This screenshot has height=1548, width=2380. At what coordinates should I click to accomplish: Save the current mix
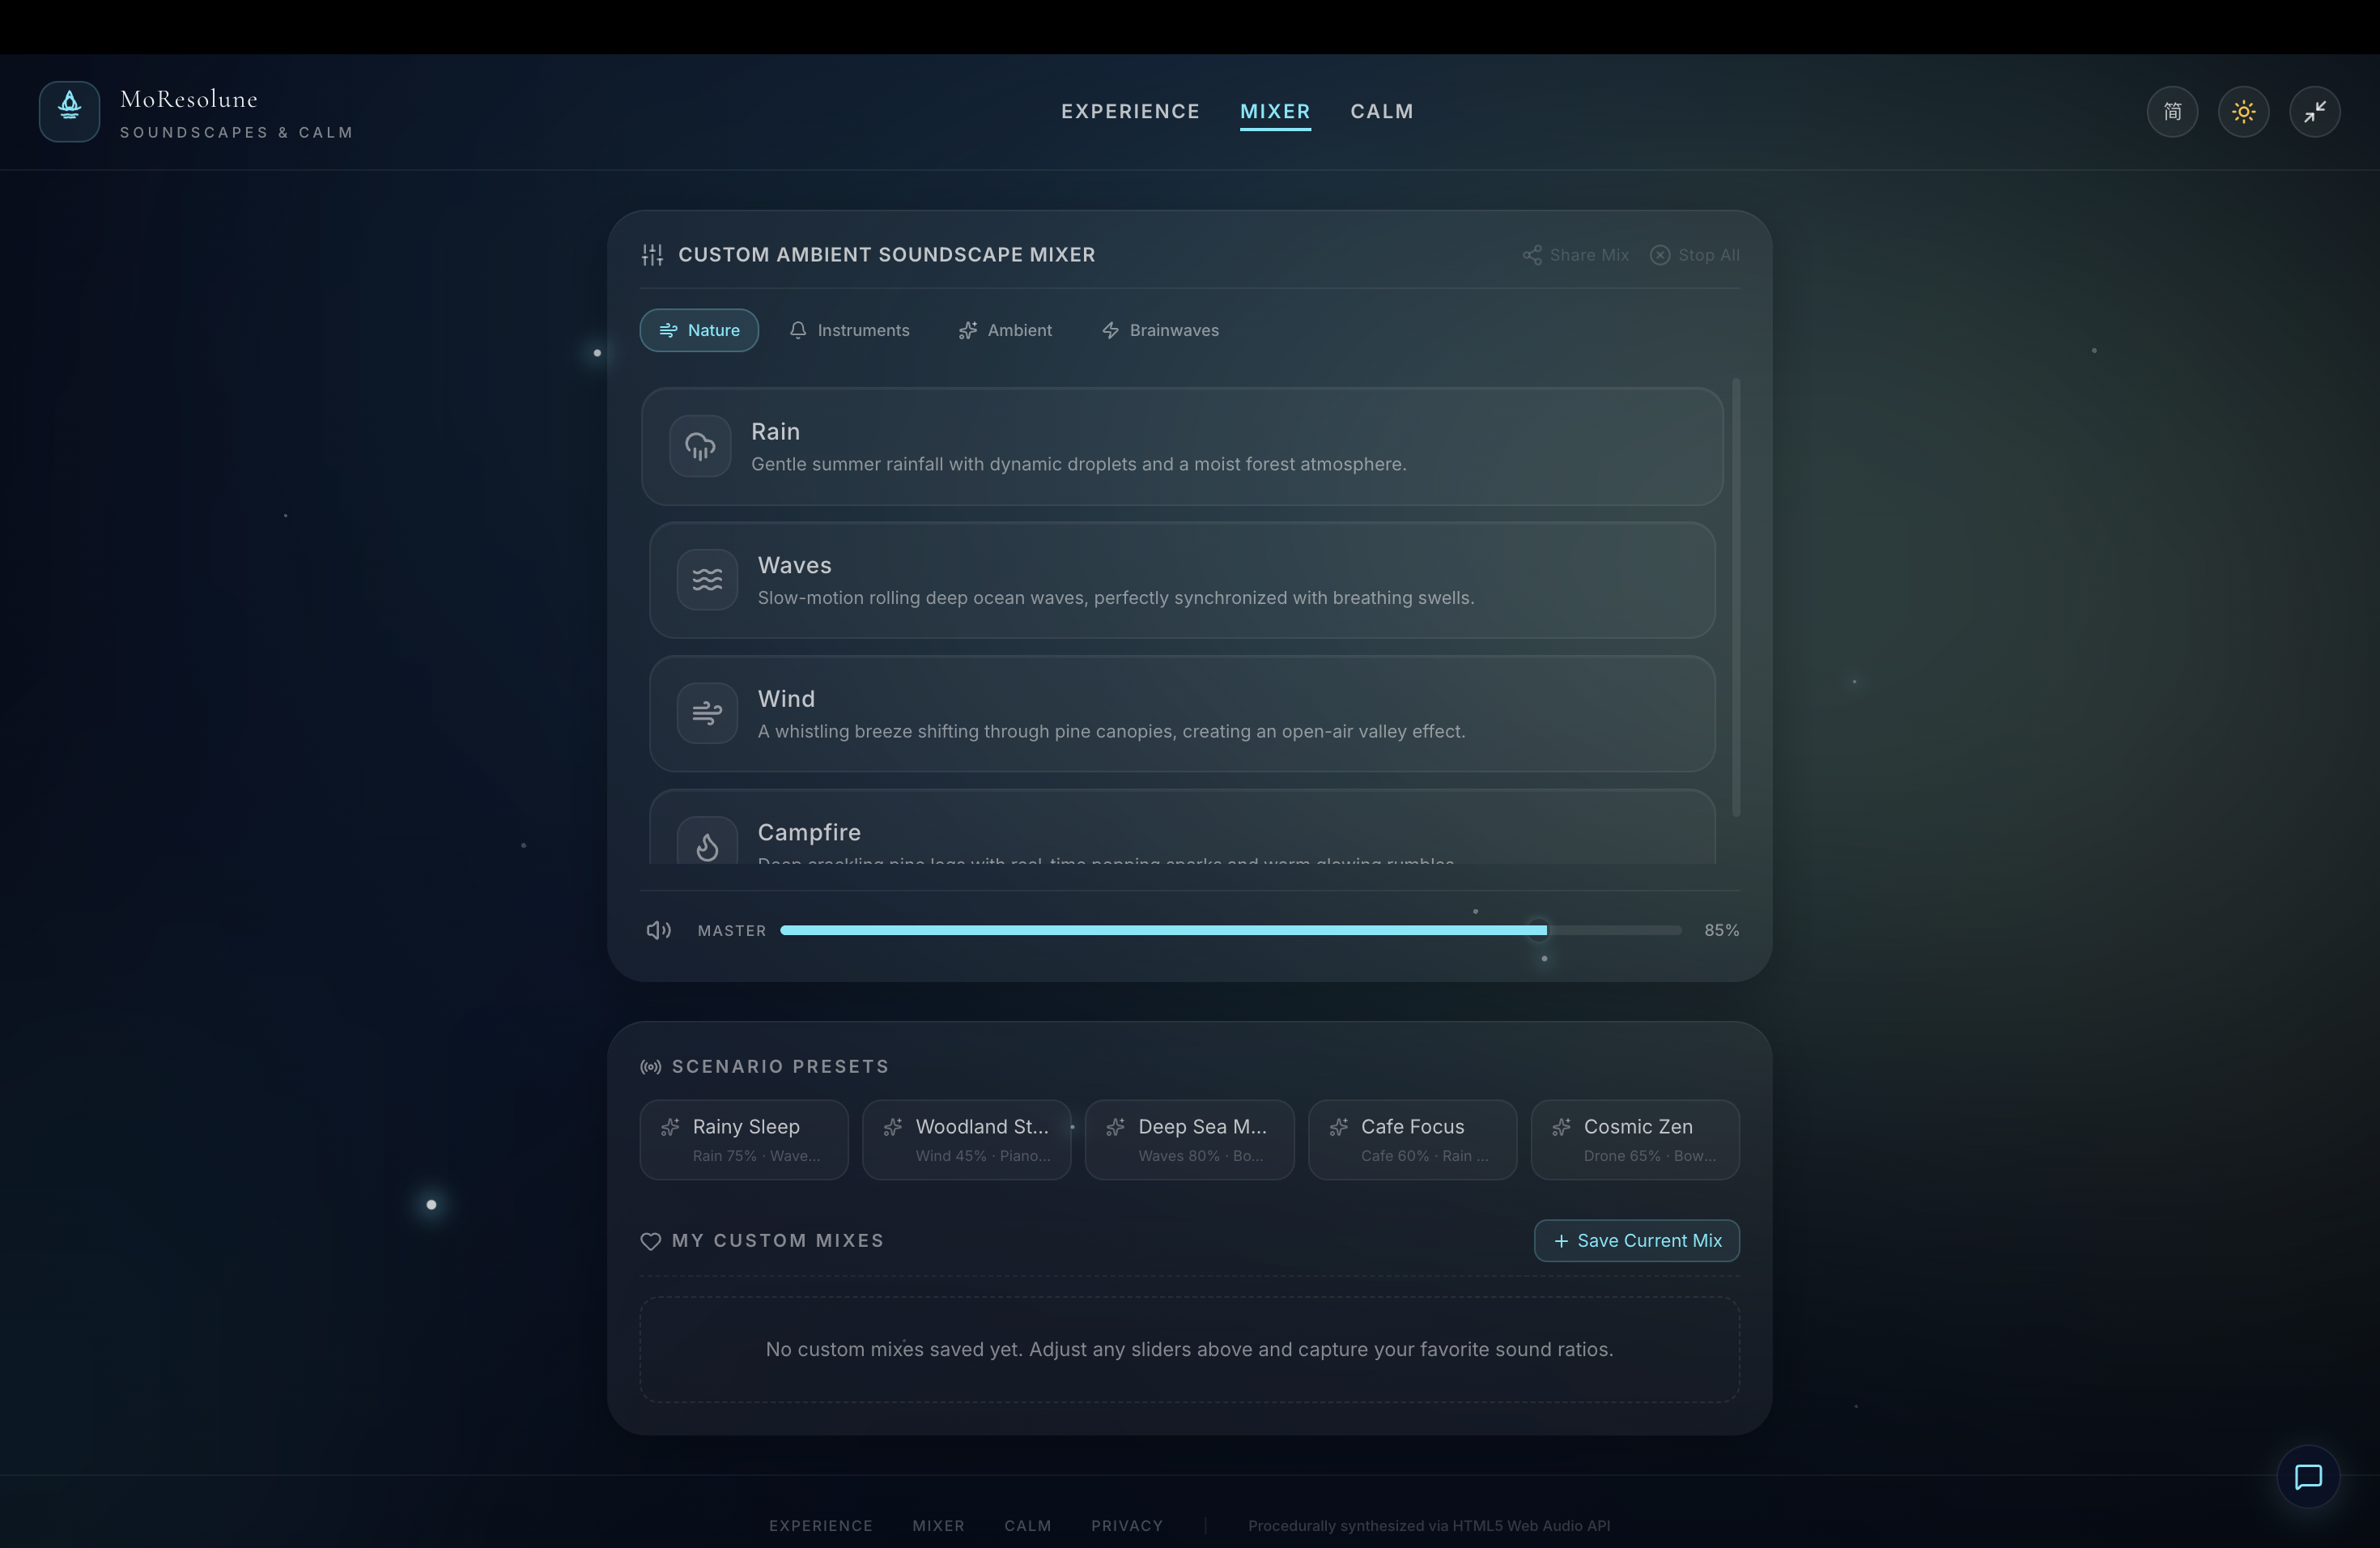tap(1637, 1241)
